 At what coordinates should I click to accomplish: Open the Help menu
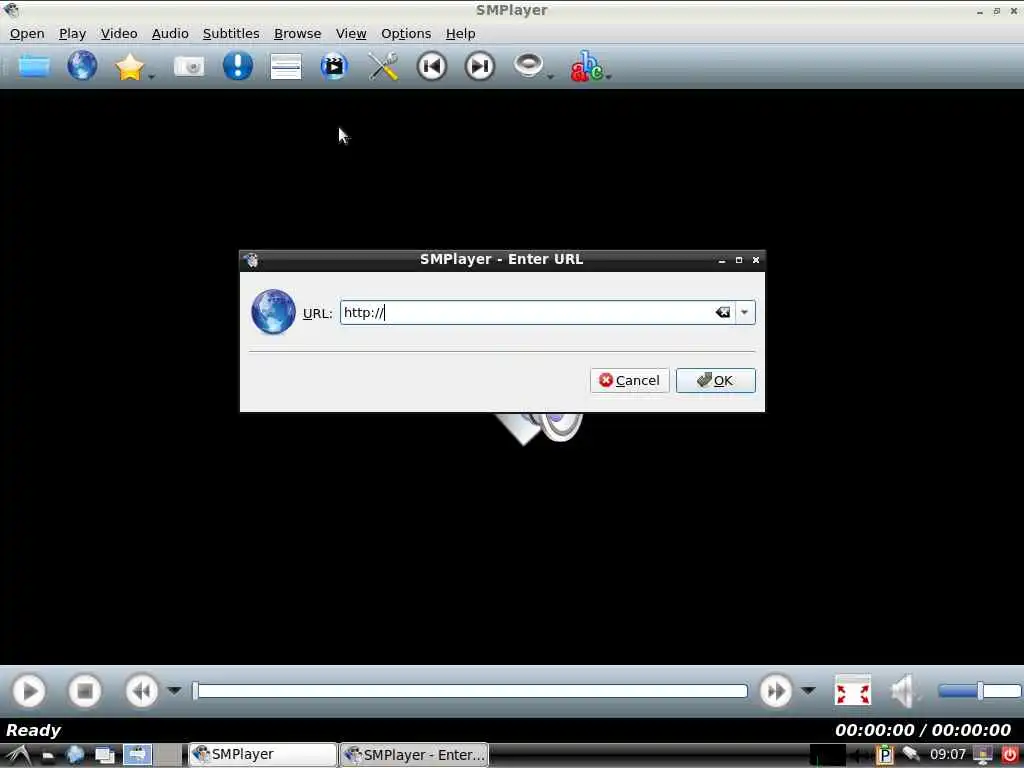460,34
